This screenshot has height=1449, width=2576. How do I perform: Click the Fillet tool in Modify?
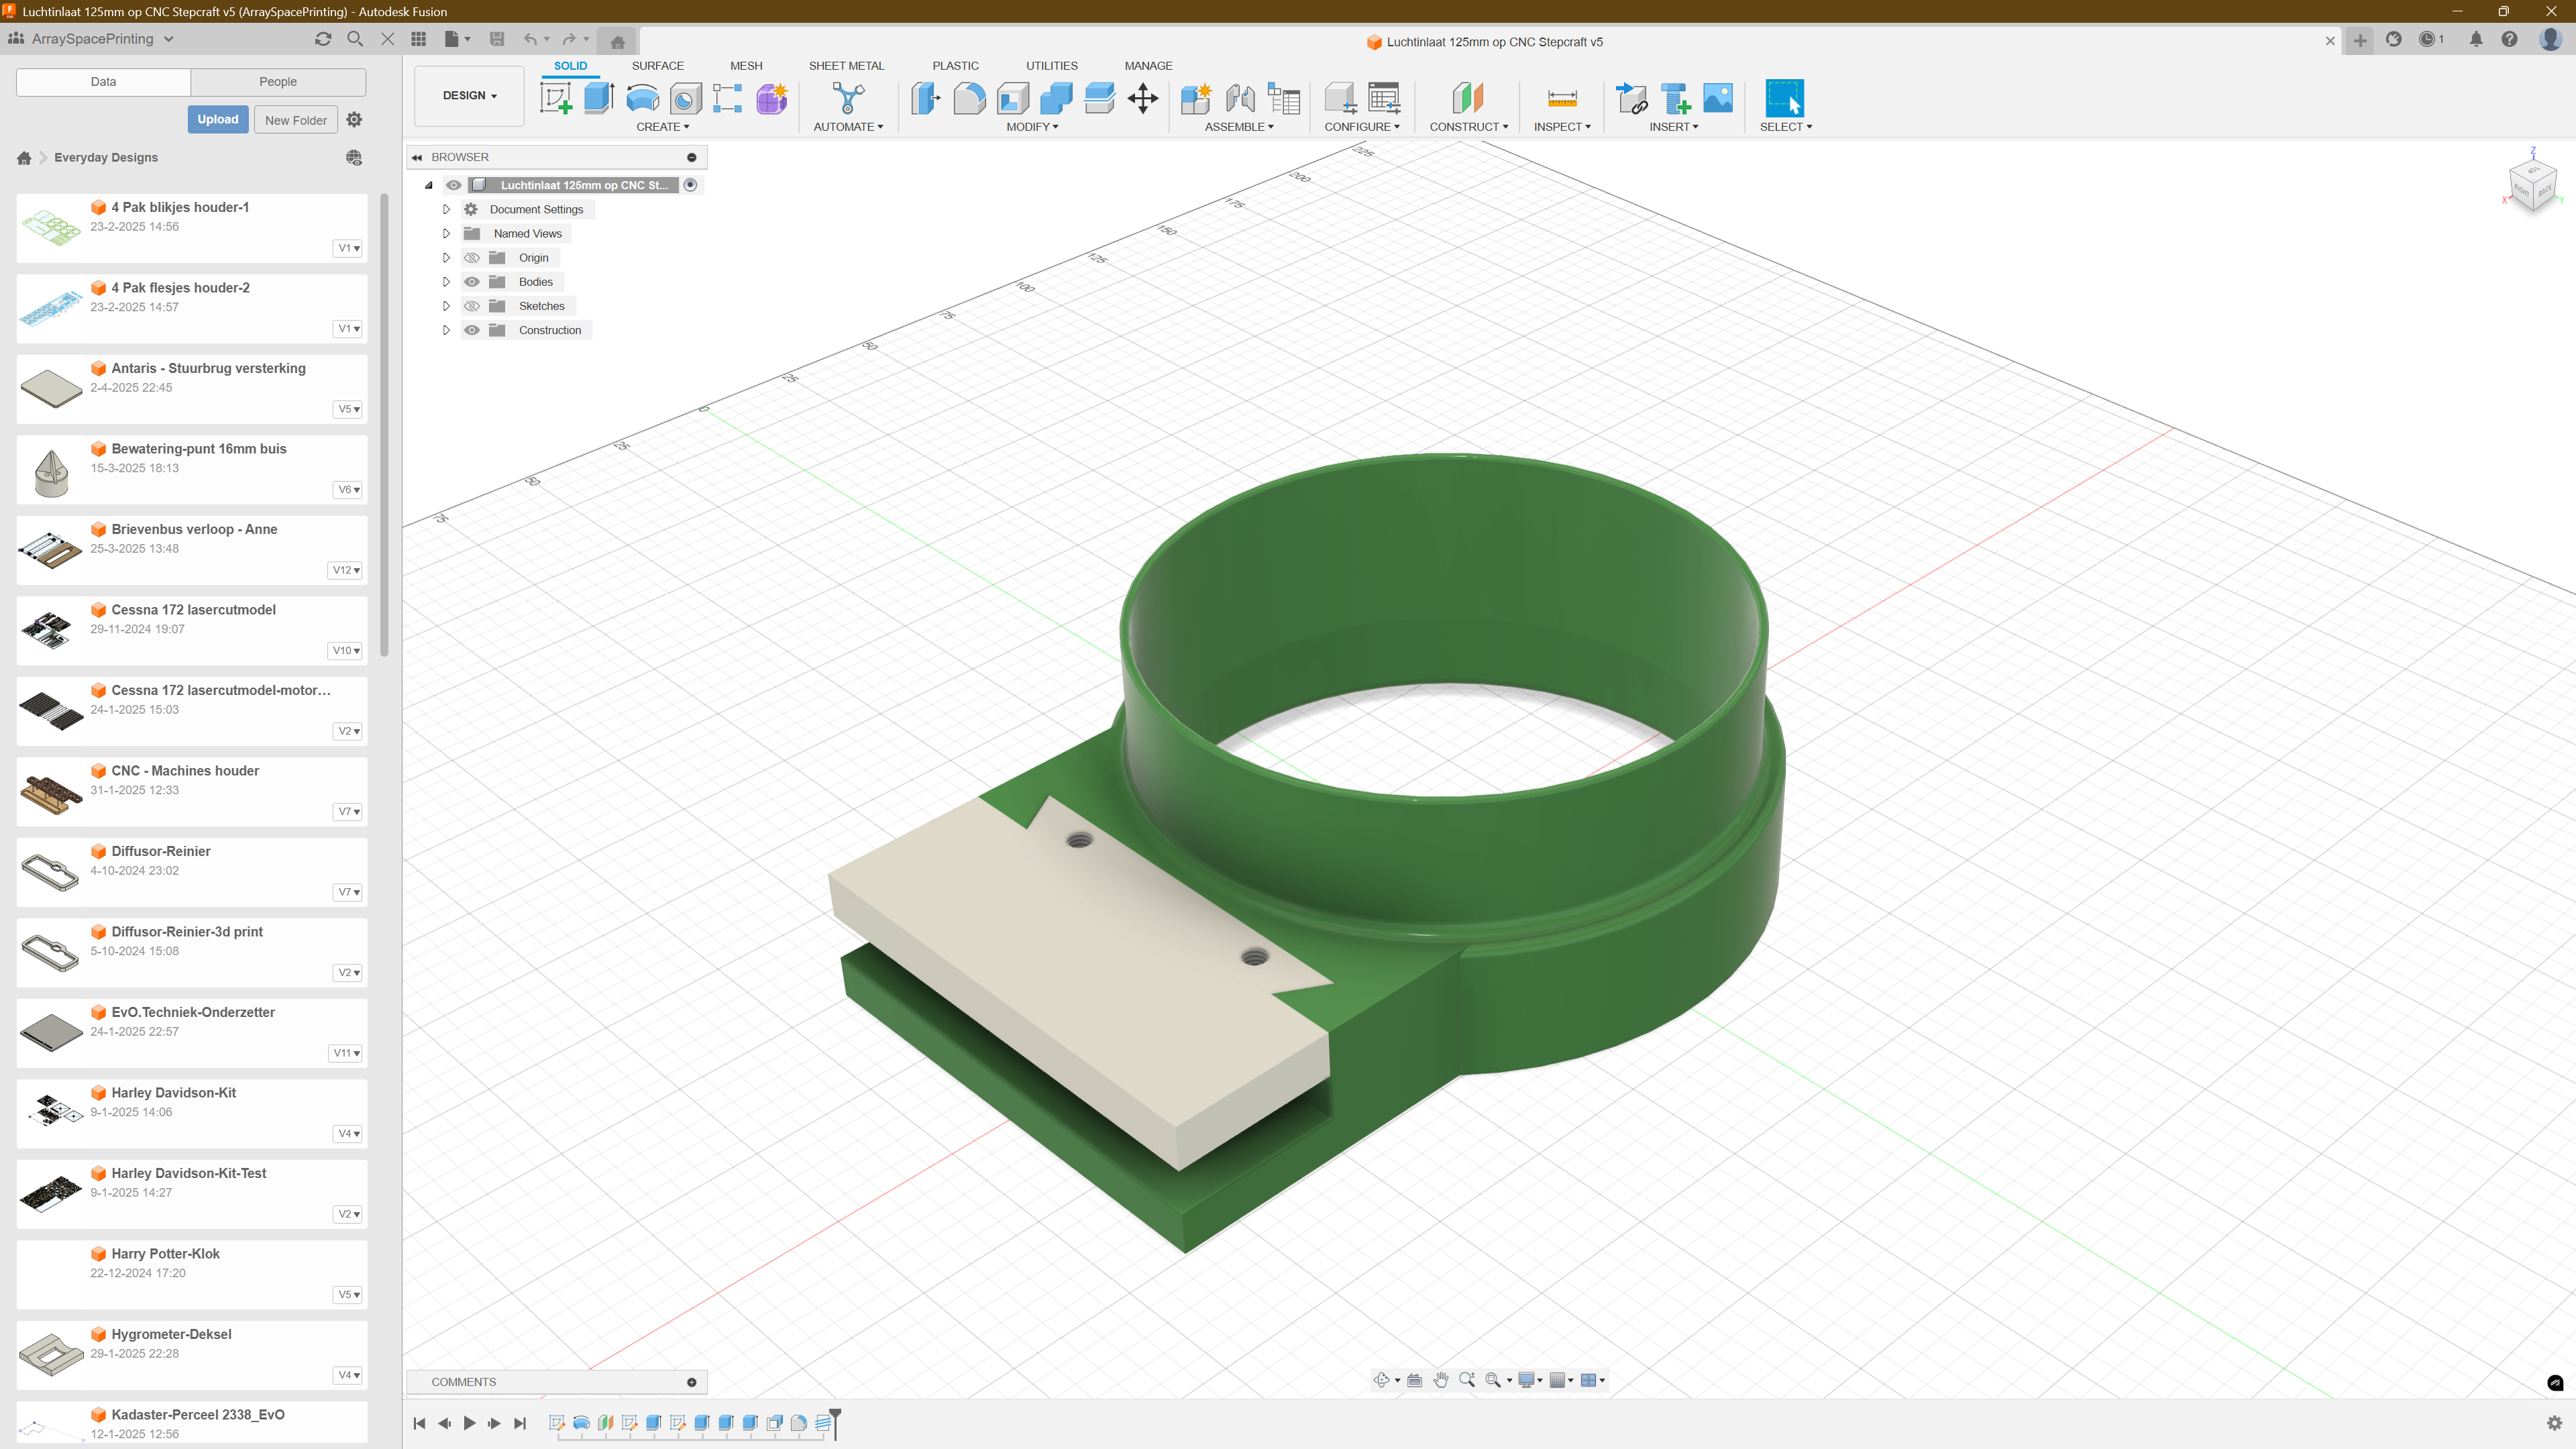click(x=969, y=98)
